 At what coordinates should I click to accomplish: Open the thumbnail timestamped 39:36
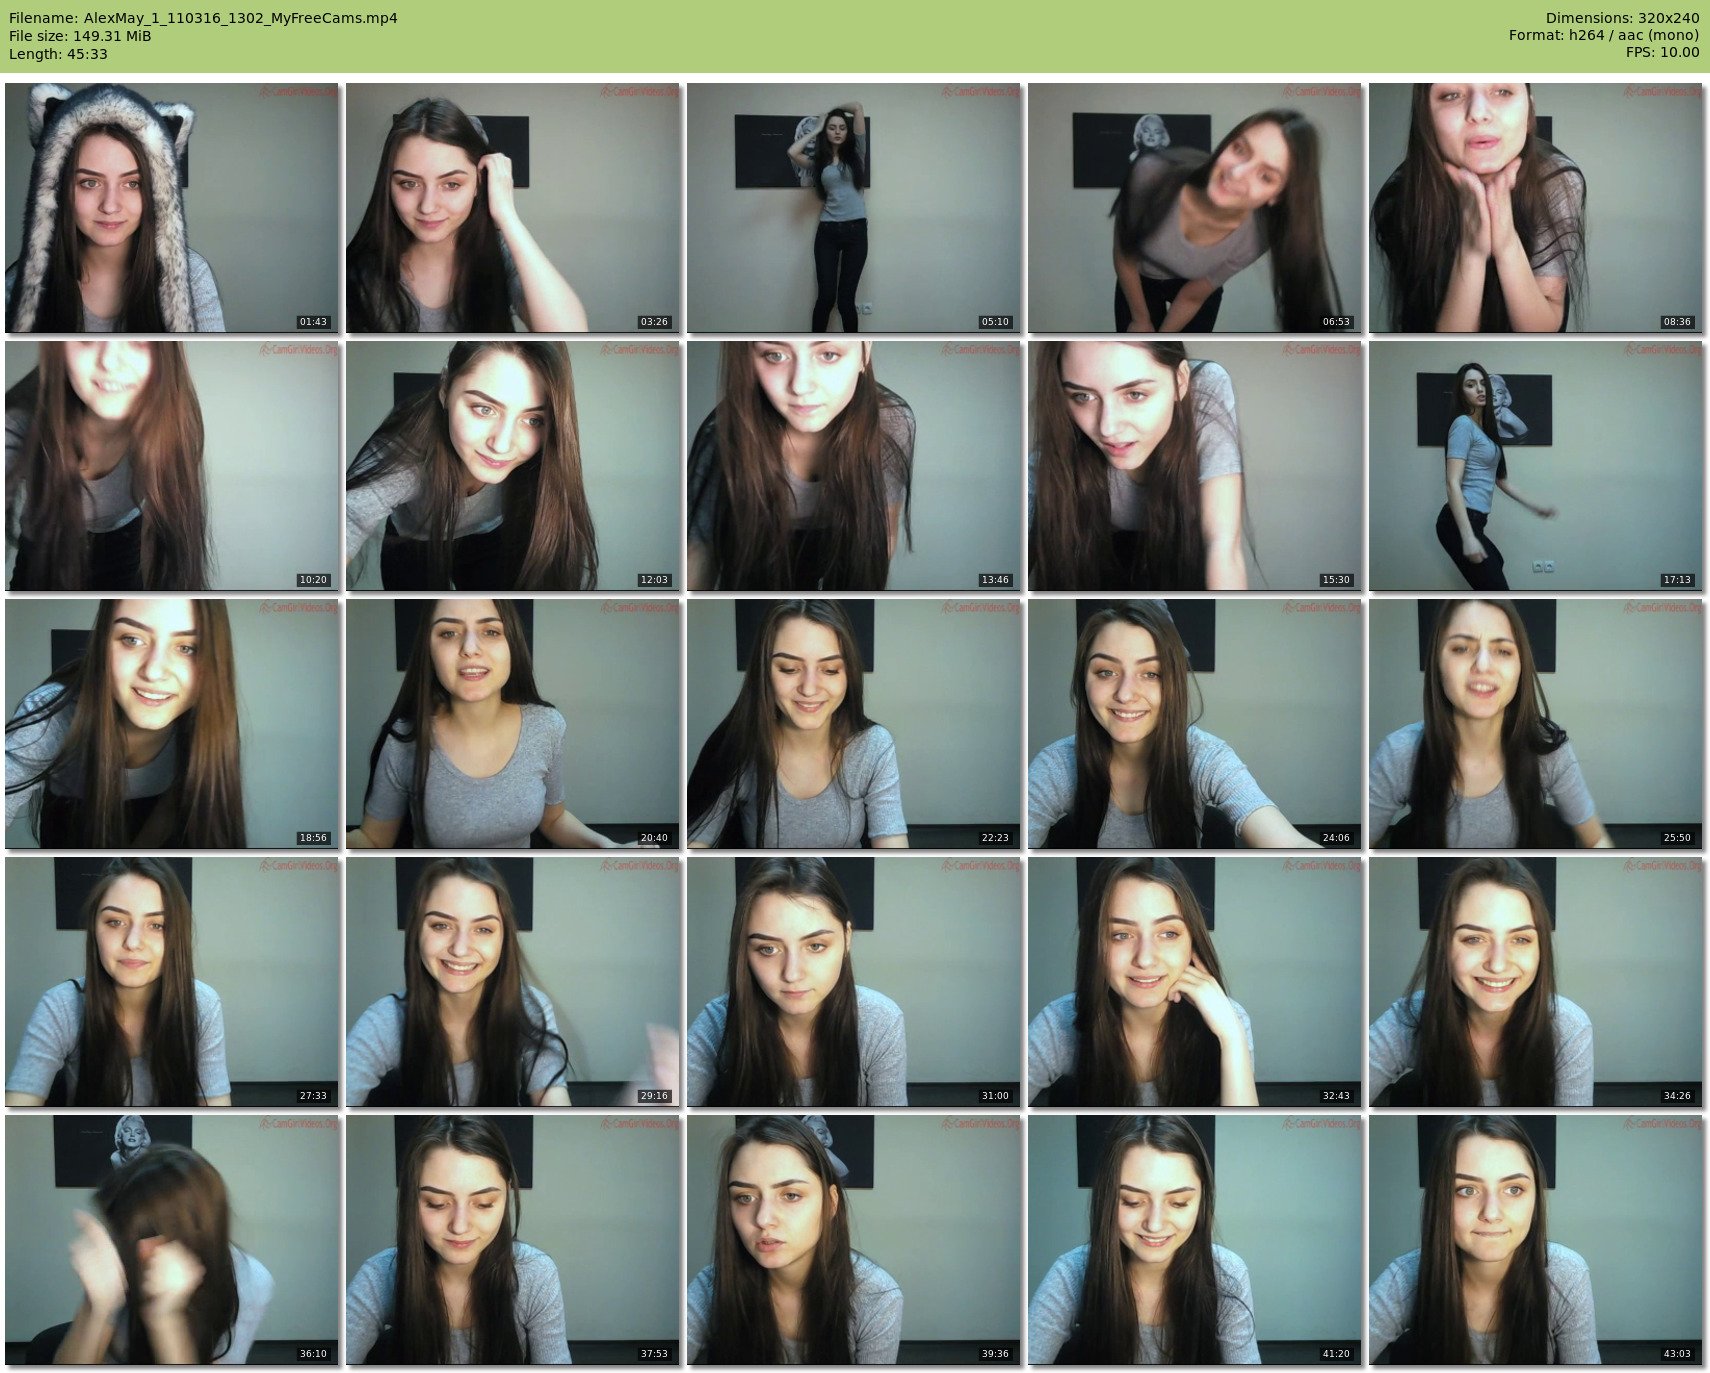(854, 1239)
